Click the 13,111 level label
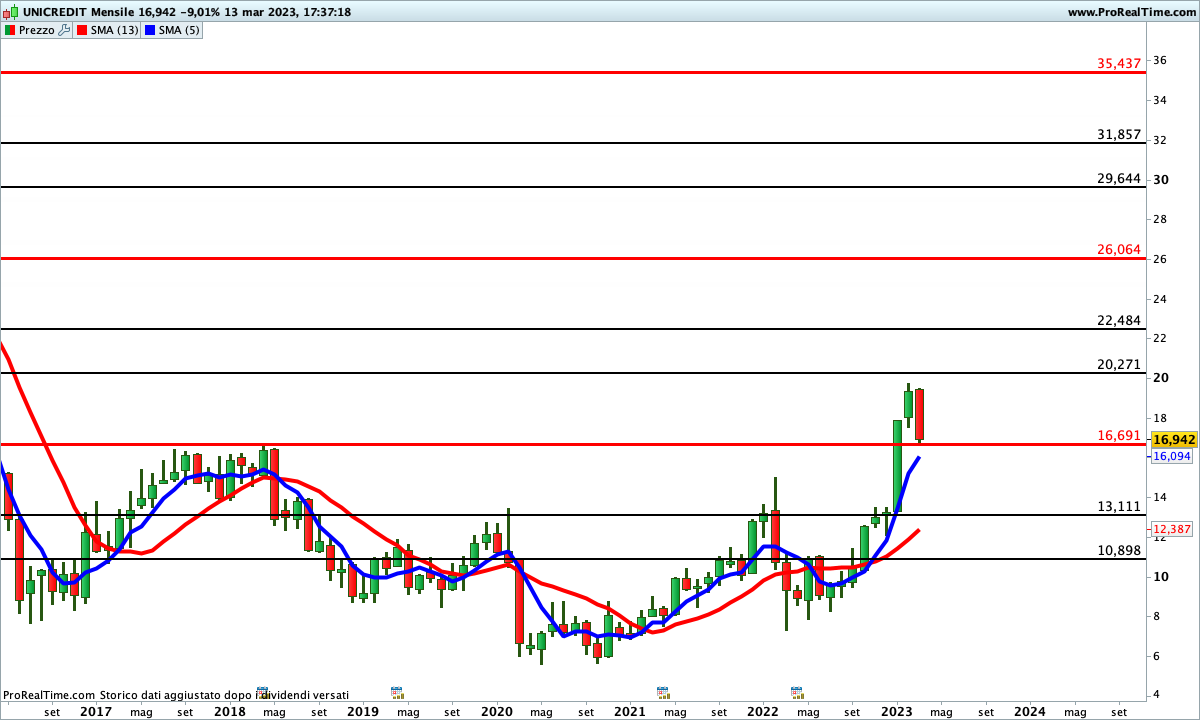1200x720 pixels. click(1119, 506)
